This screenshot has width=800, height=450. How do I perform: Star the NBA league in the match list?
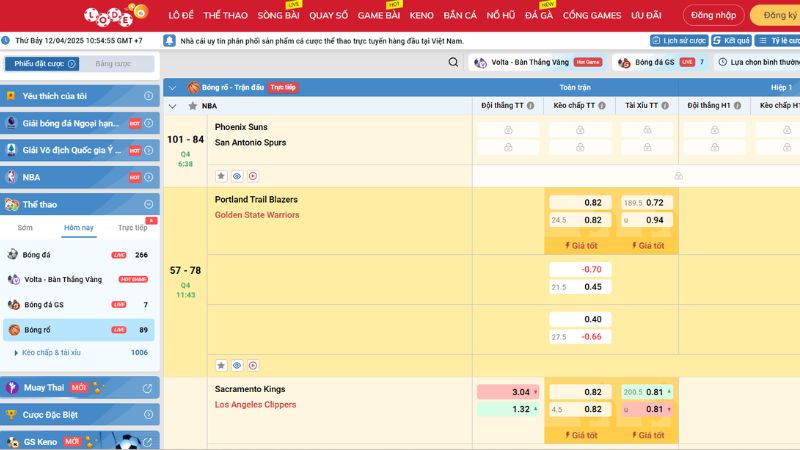coord(192,105)
